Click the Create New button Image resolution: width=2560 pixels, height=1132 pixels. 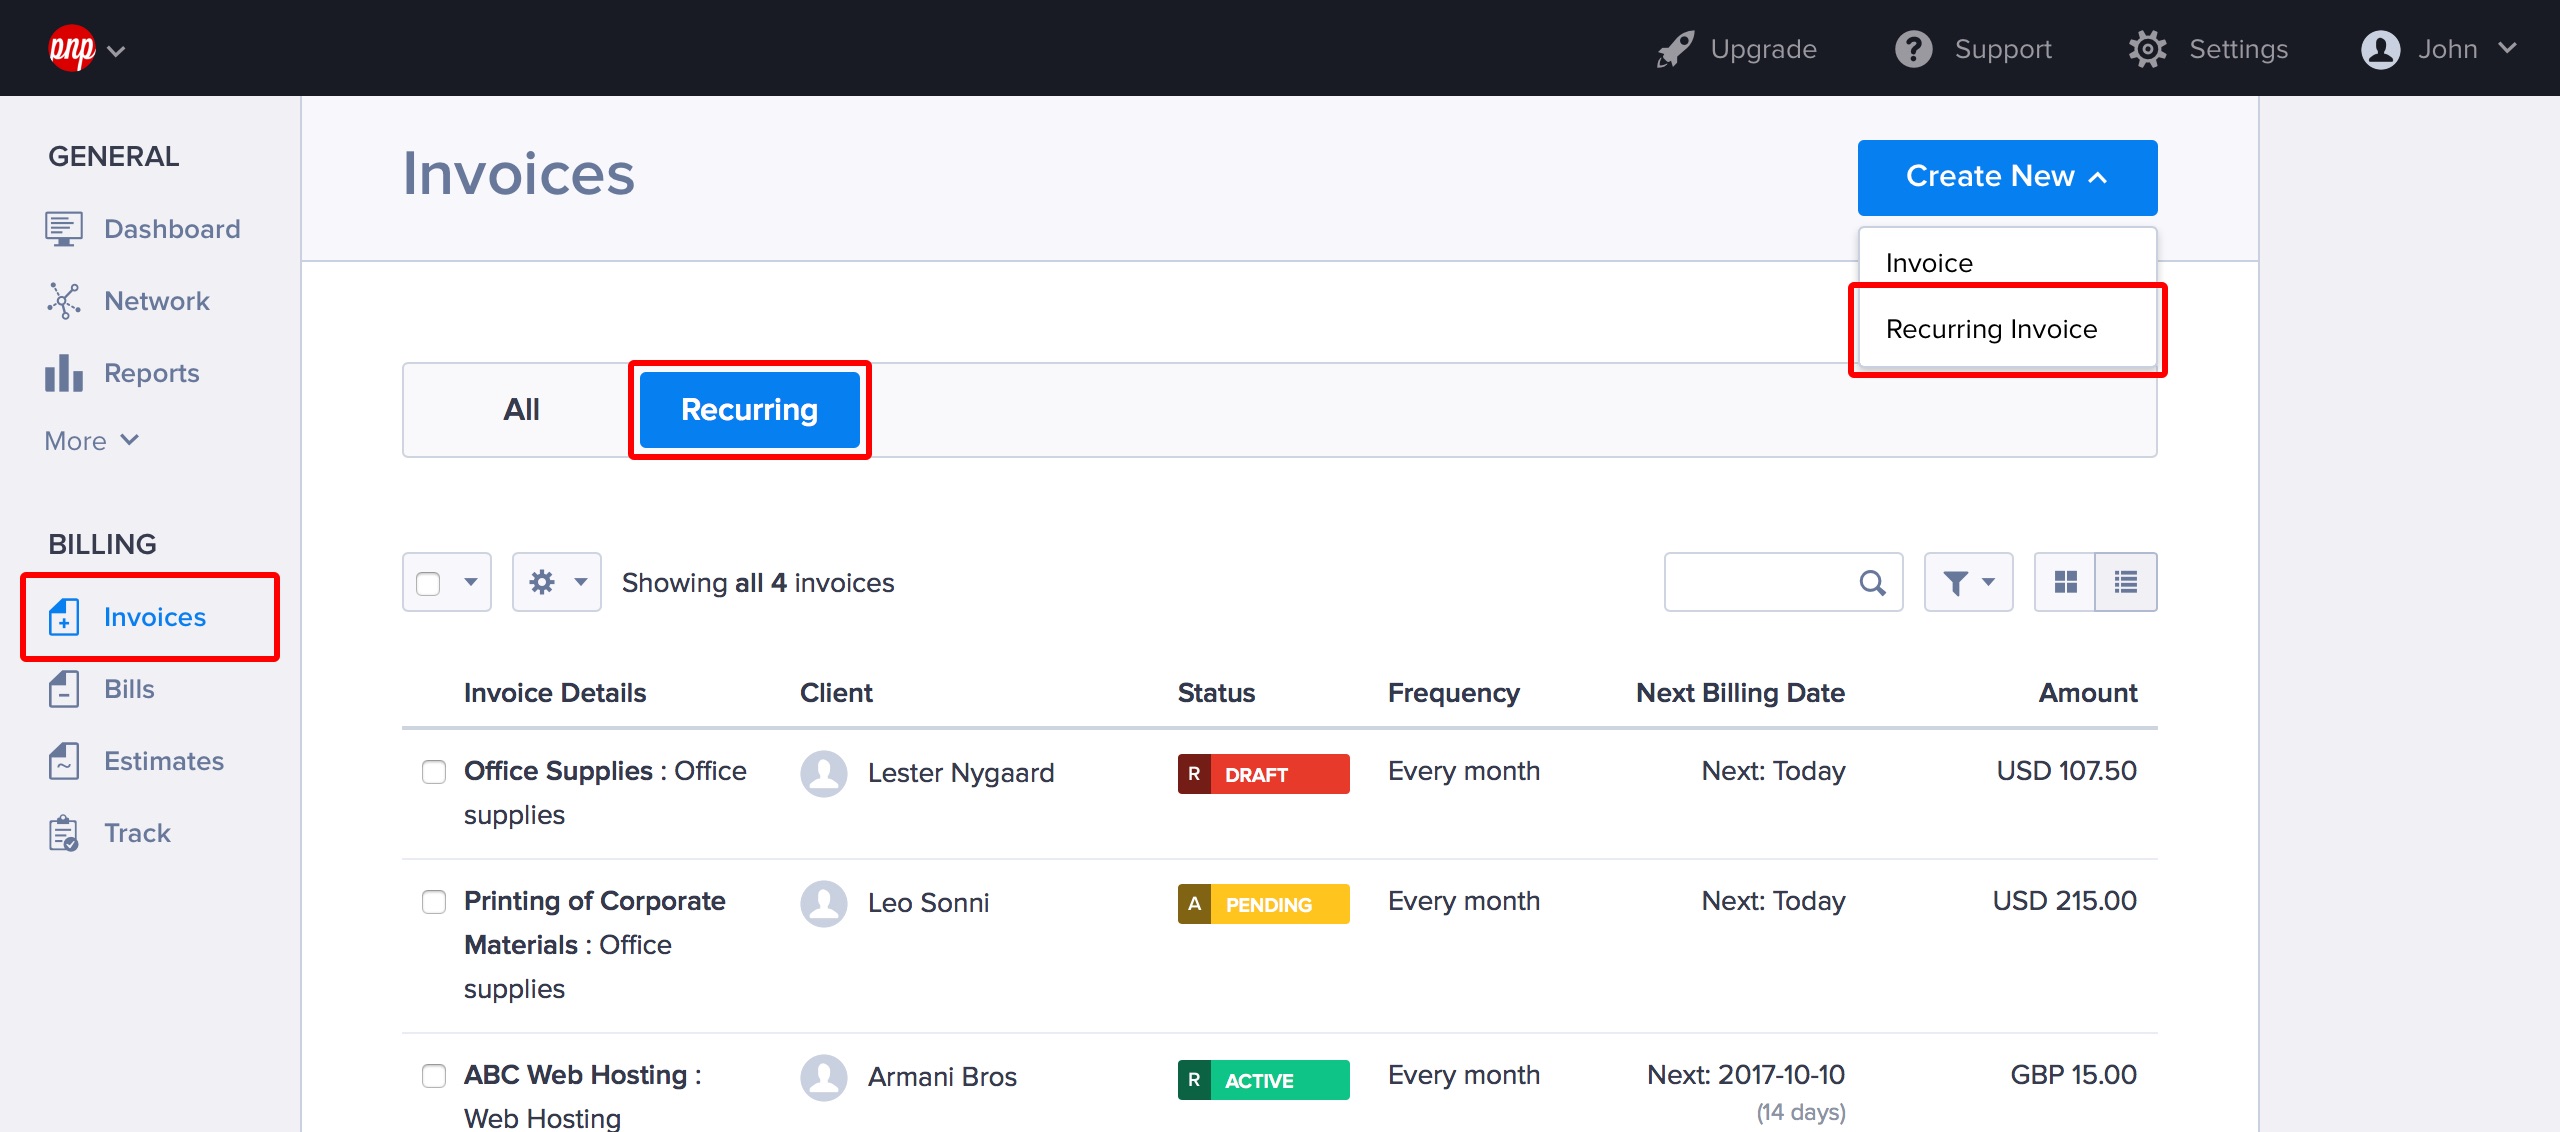[x=2007, y=177]
